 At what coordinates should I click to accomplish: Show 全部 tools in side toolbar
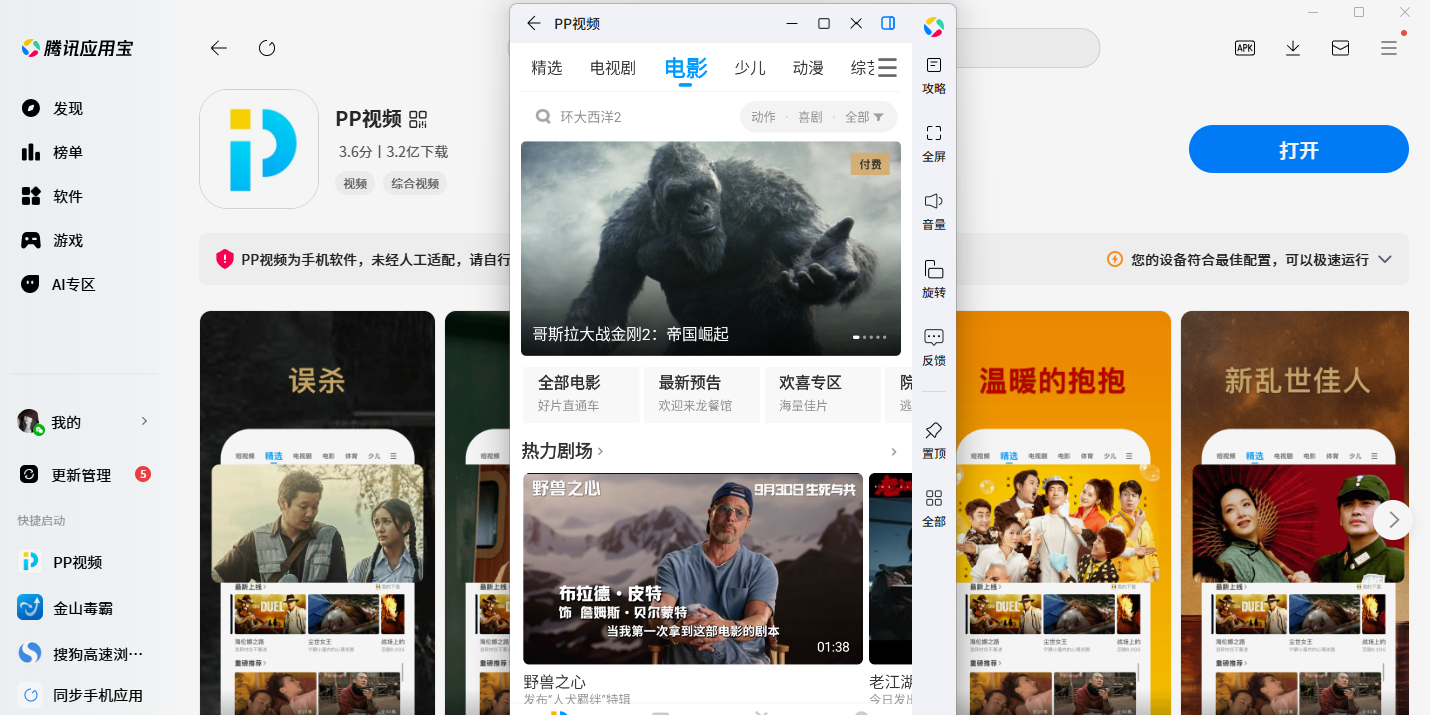933,508
